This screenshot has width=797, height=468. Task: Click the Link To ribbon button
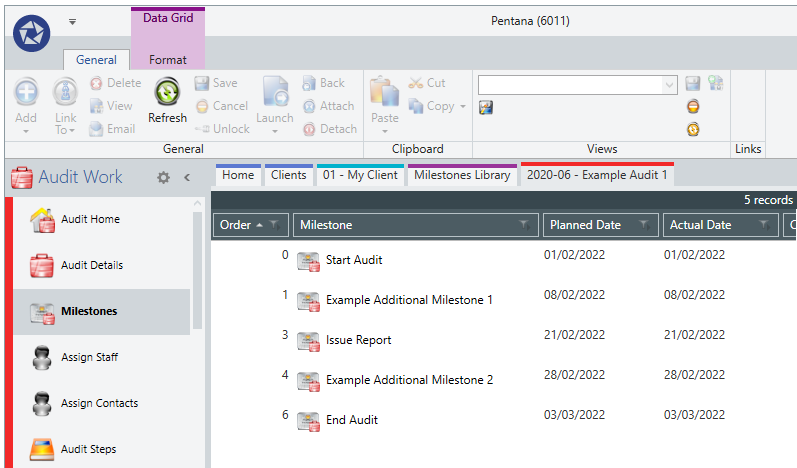click(x=66, y=106)
